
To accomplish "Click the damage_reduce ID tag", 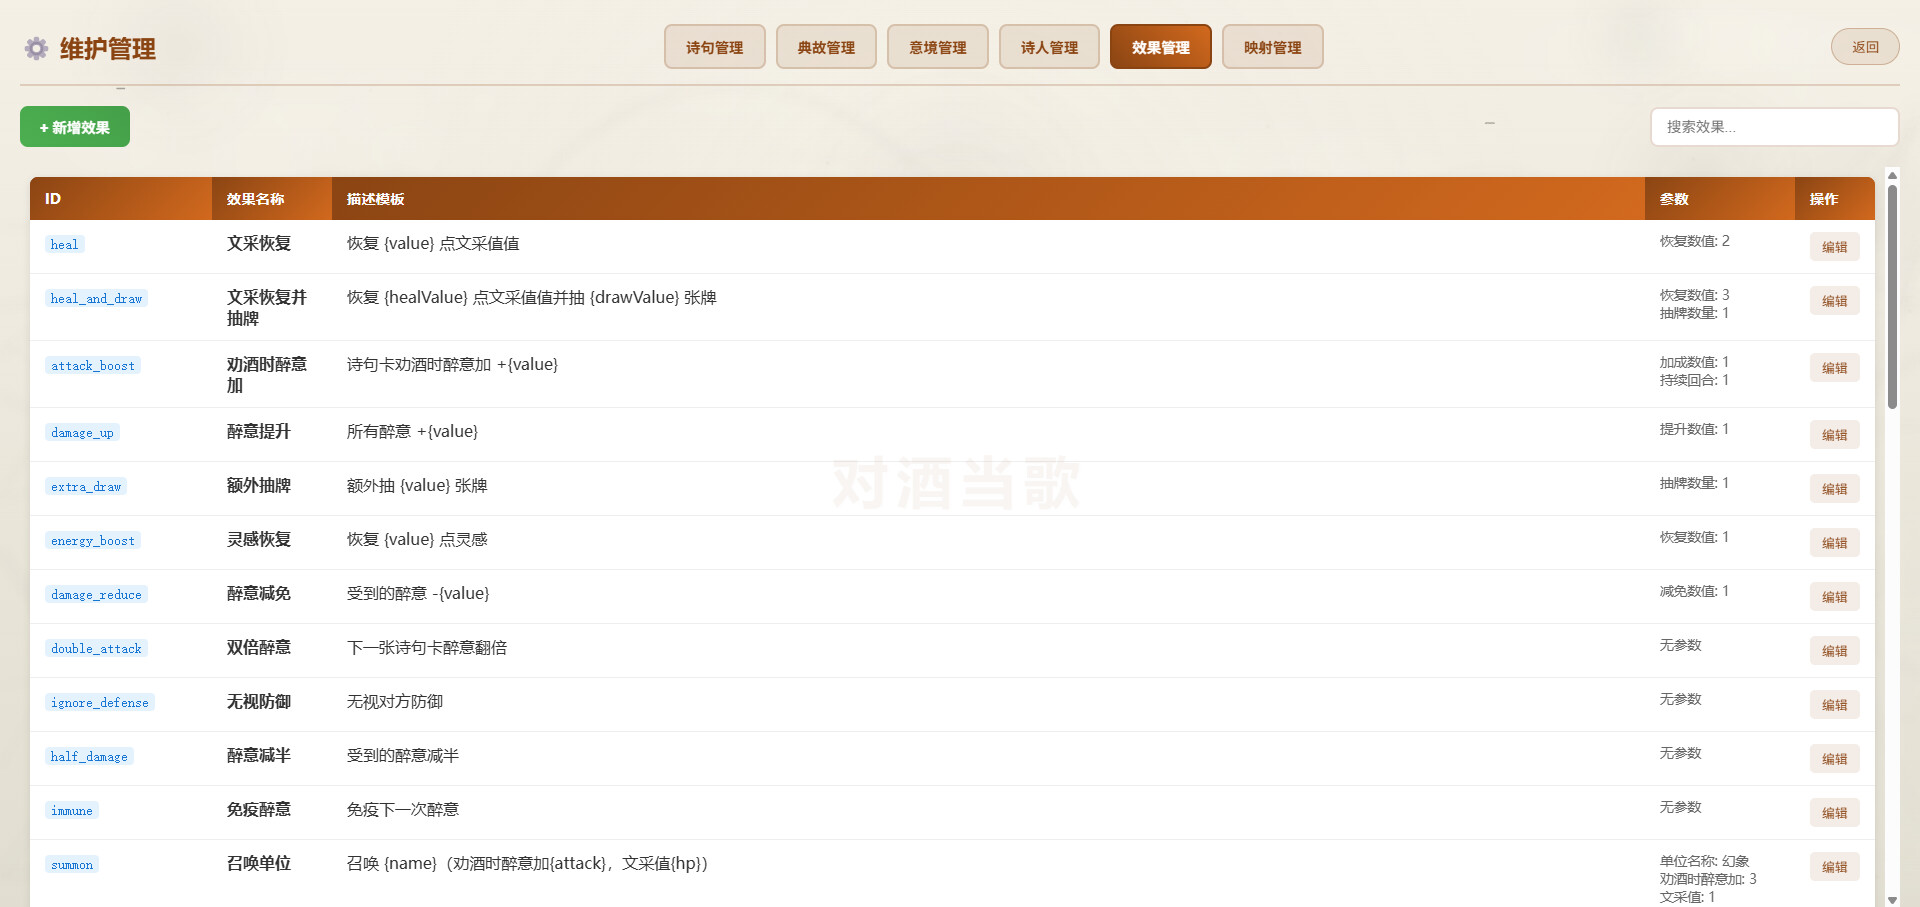I will [96, 595].
